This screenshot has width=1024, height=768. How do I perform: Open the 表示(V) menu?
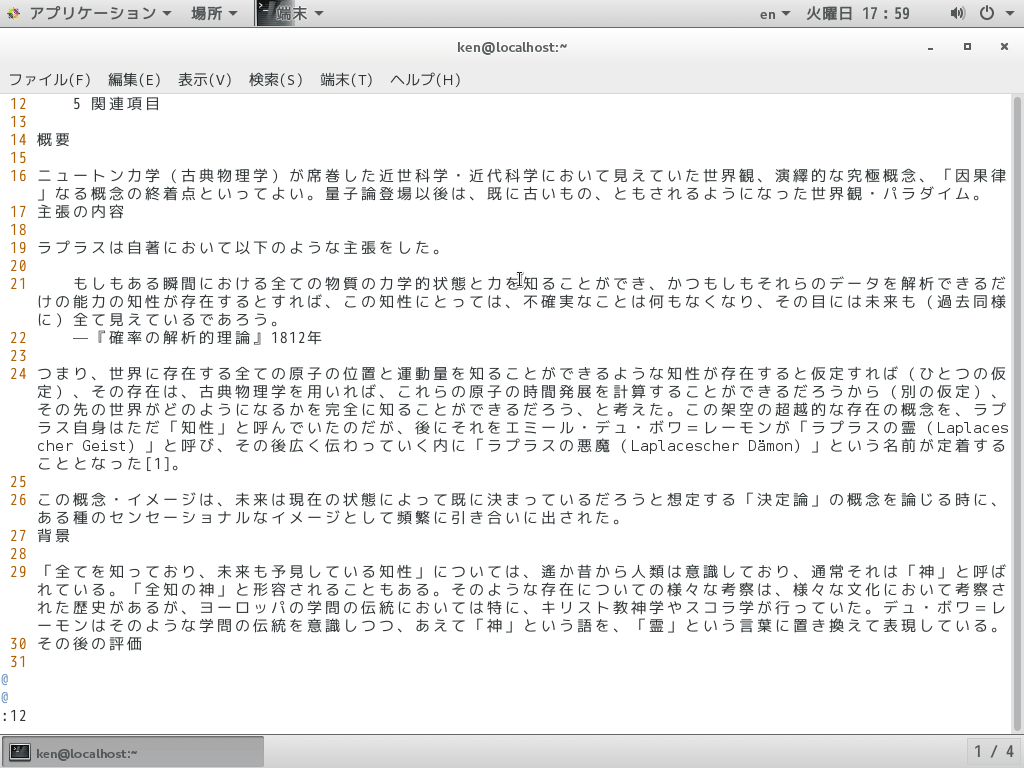pos(204,80)
